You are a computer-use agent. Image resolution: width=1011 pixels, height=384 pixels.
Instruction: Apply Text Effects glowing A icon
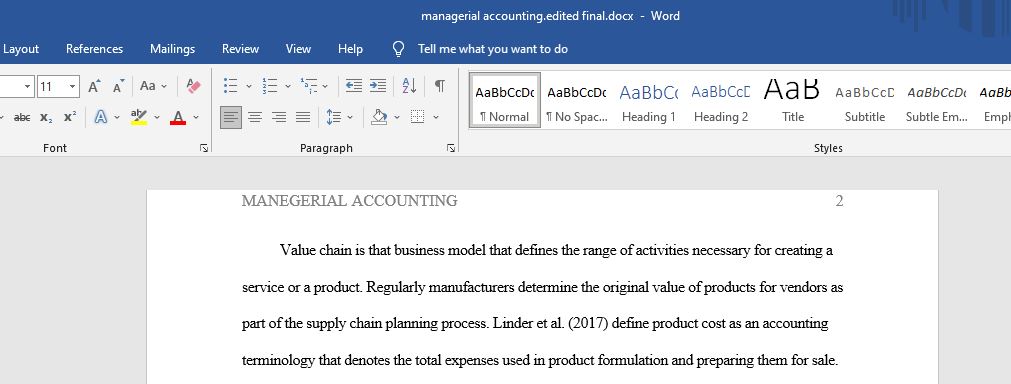(101, 117)
